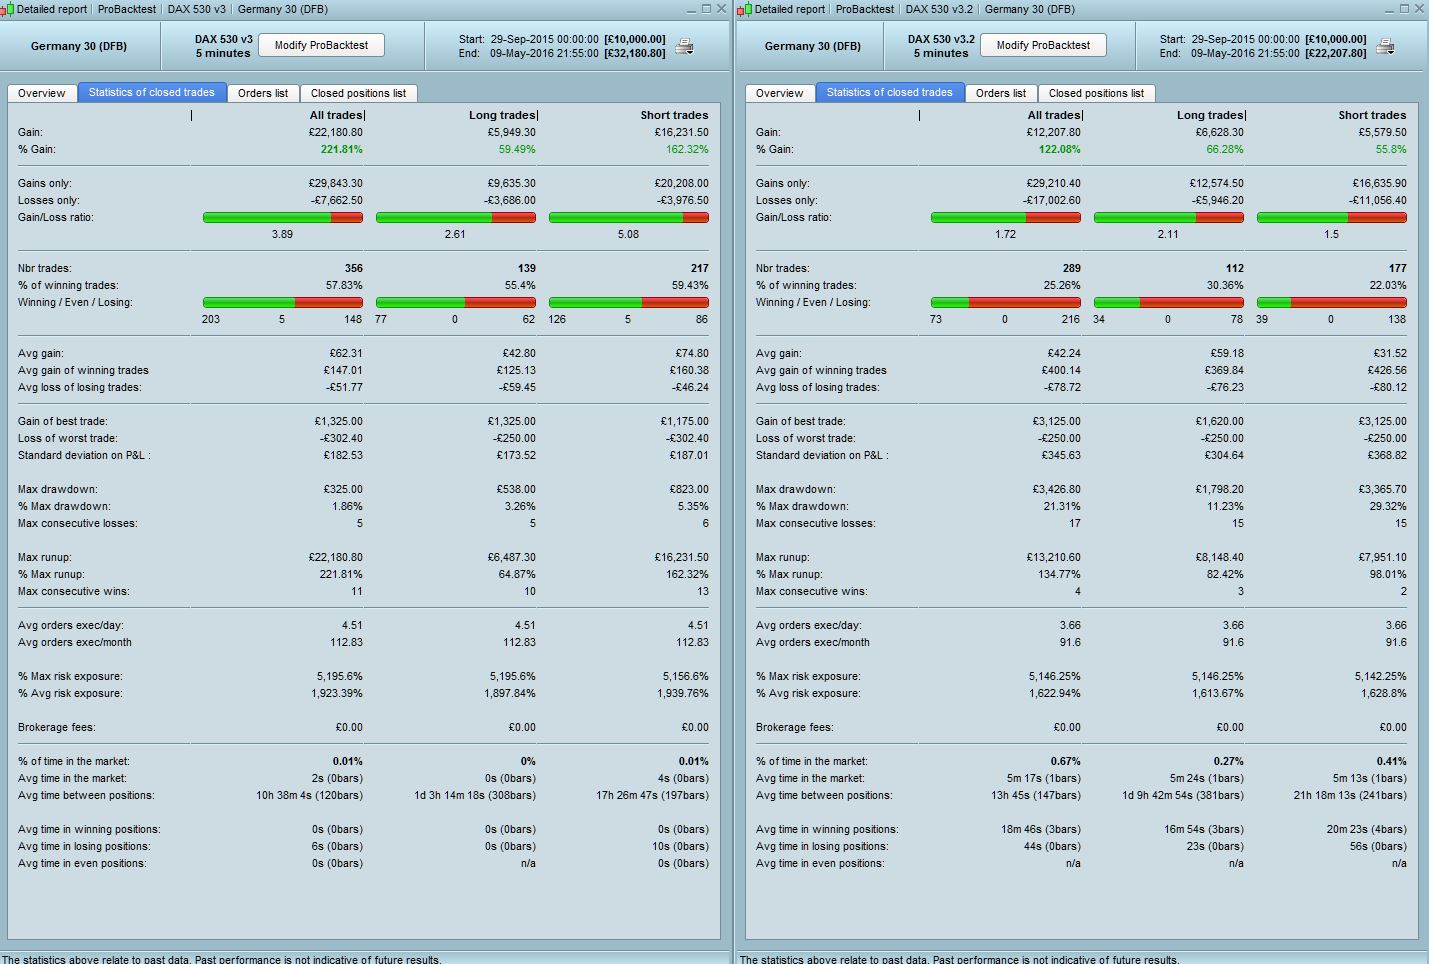Click the print icon in DAX 530 v3 window
The height and width of the screenshot is (964, 1429).
pyautogui.click(x=685, y=46)
